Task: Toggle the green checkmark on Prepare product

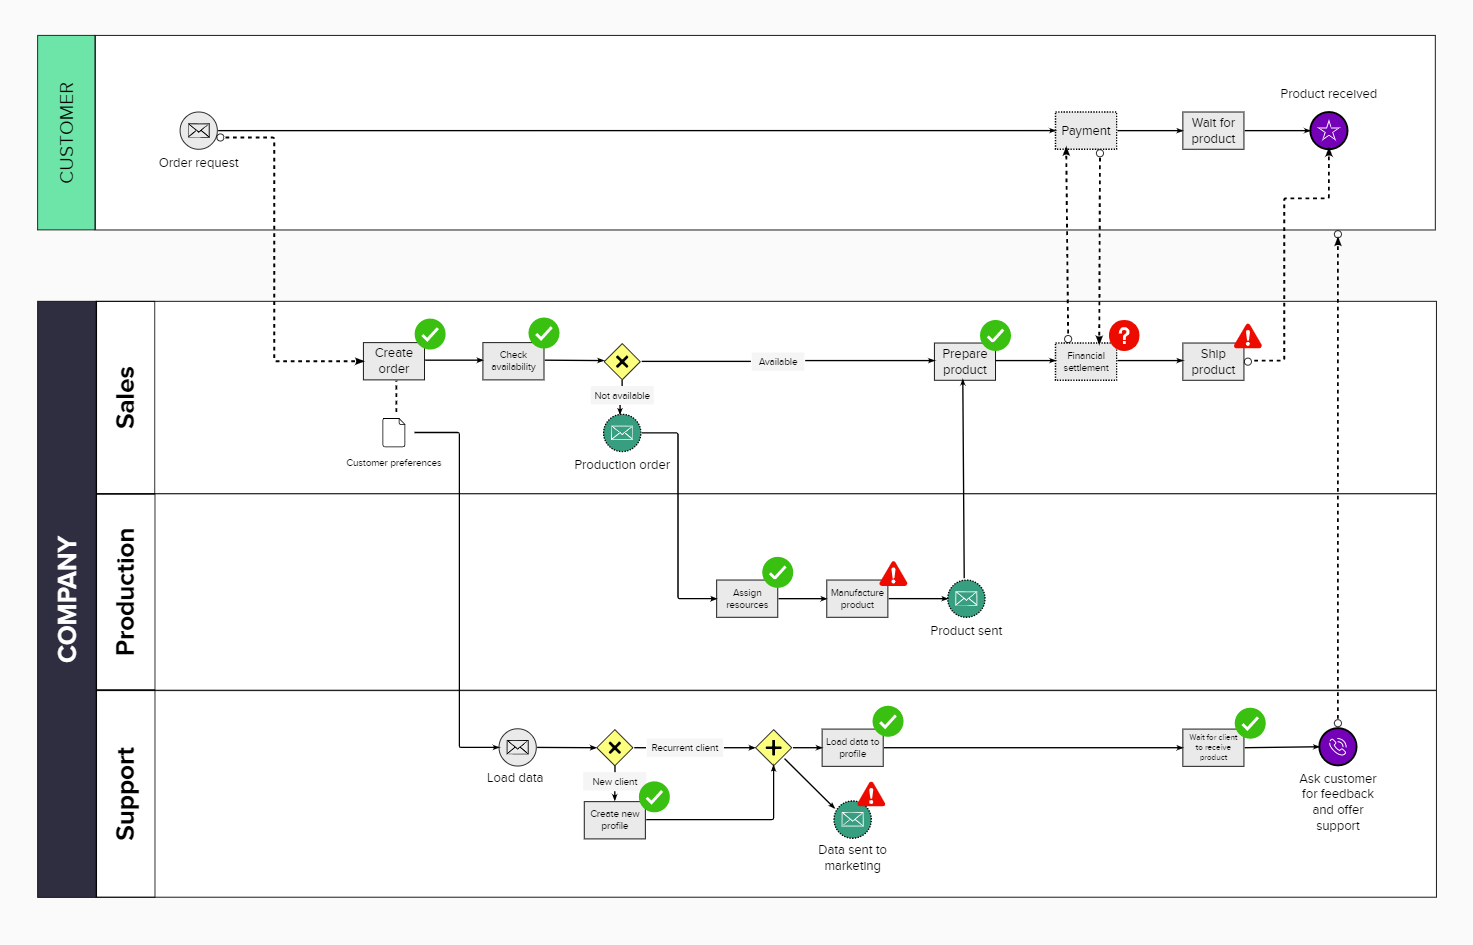Action: tap(996, 336)
